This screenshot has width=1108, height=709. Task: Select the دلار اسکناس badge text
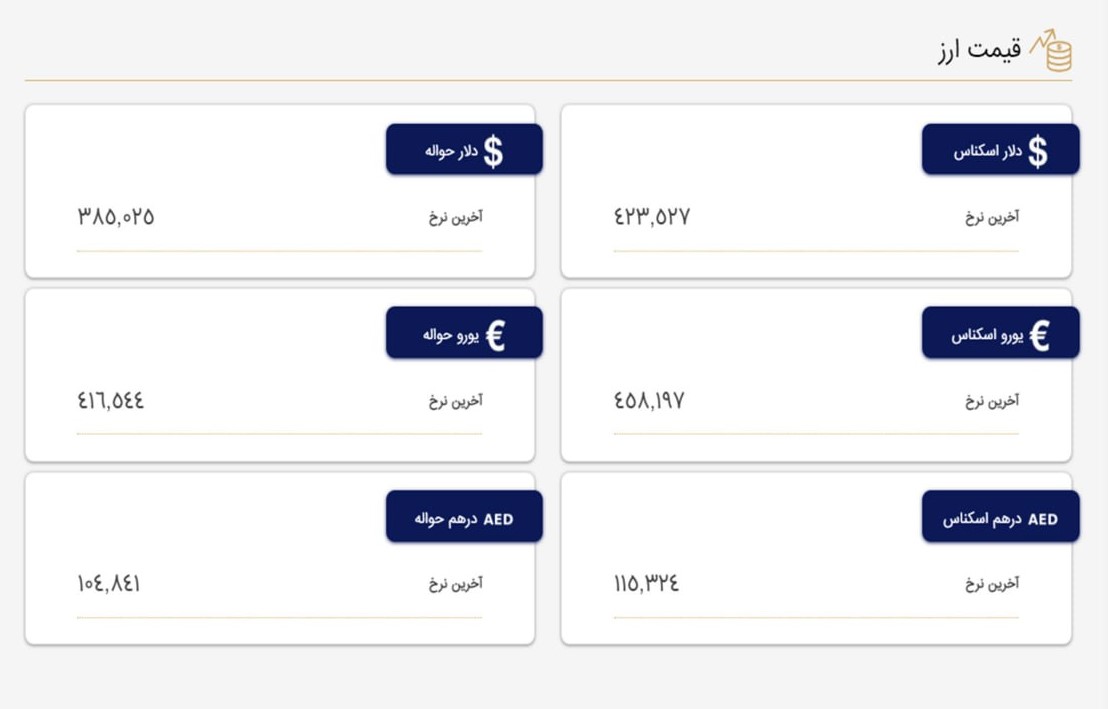point(987,151)
